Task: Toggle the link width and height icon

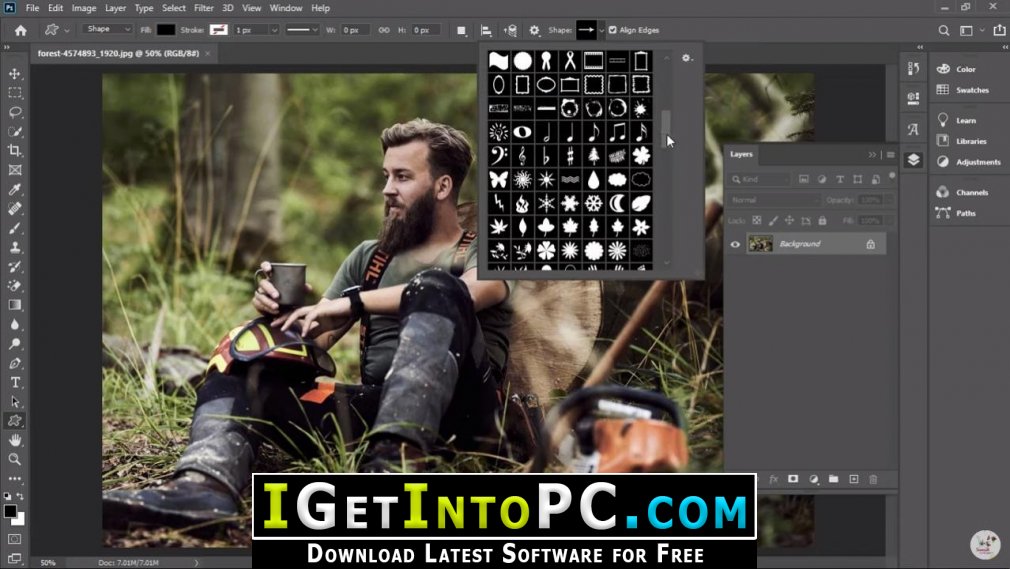Action: (384, 30)
